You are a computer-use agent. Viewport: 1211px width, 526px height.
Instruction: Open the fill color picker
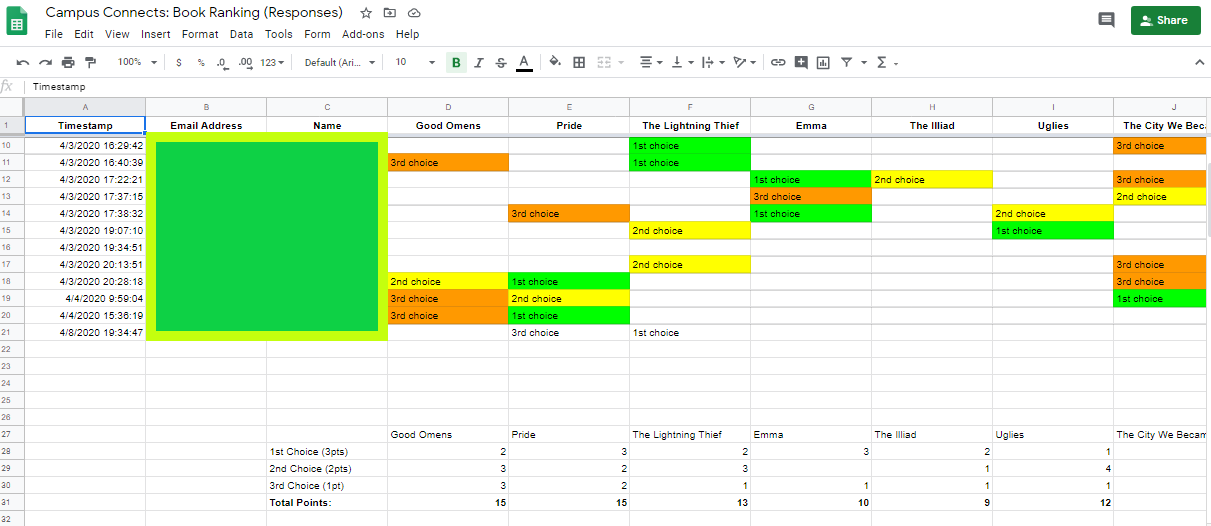556,62
